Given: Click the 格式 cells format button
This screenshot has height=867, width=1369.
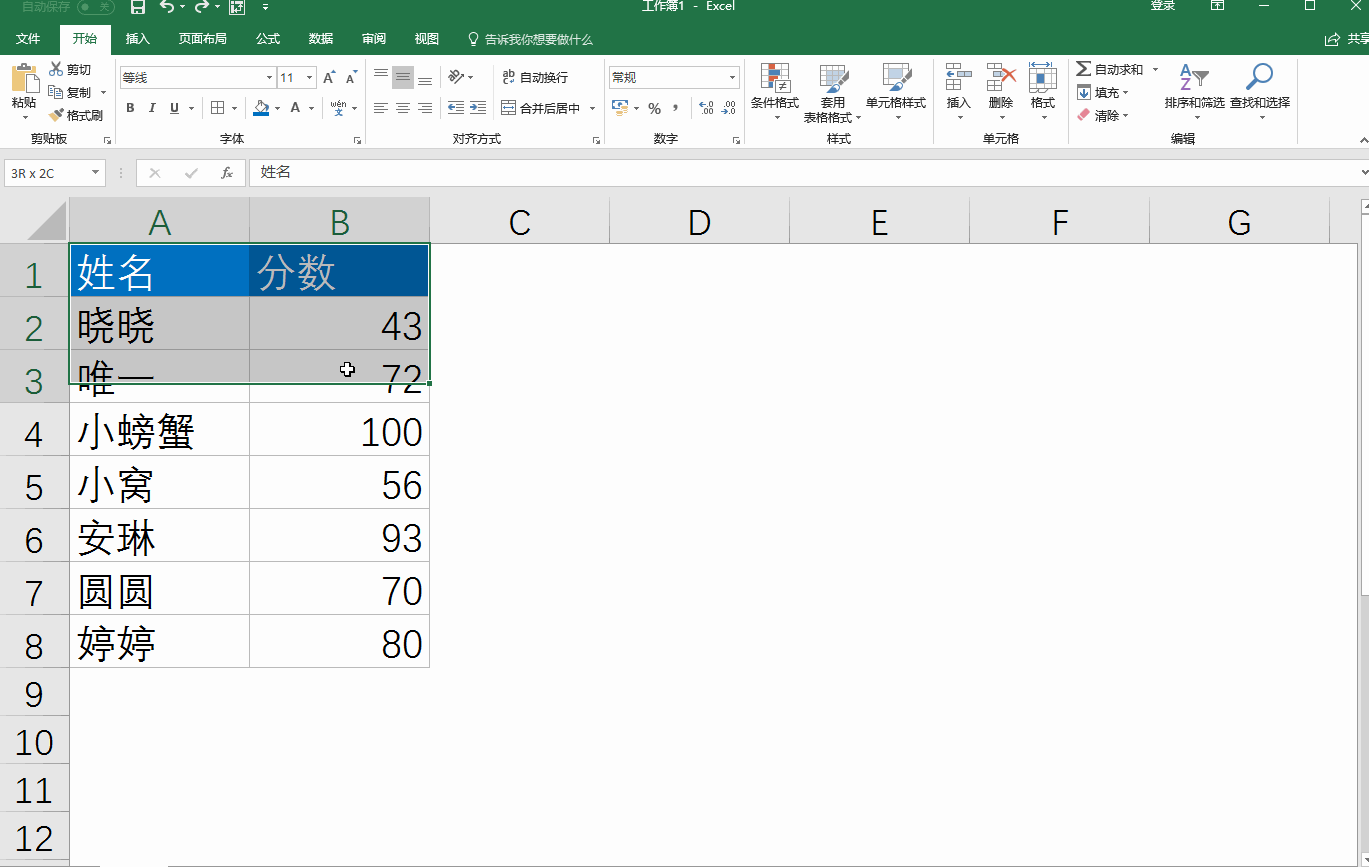Looking at the screenshot, I should [x=1043, y=90].
